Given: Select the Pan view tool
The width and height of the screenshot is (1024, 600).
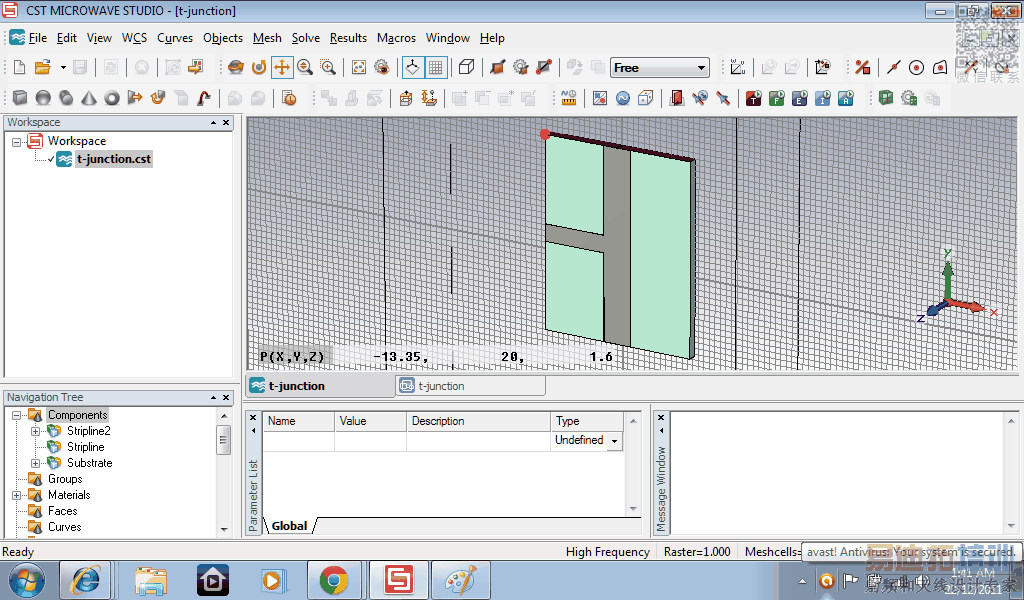Looking at the screenshot, I should pyautogui.click(x=282, y=68).
